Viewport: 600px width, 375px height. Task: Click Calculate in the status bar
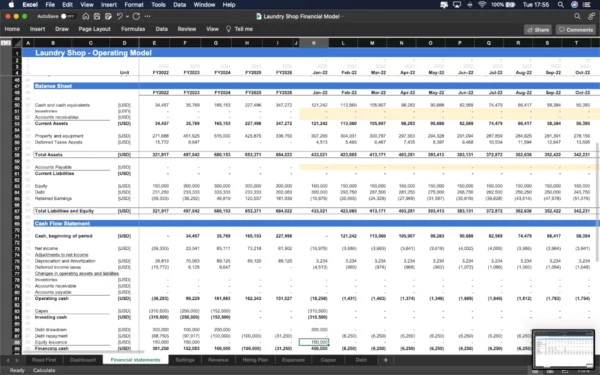44,370
